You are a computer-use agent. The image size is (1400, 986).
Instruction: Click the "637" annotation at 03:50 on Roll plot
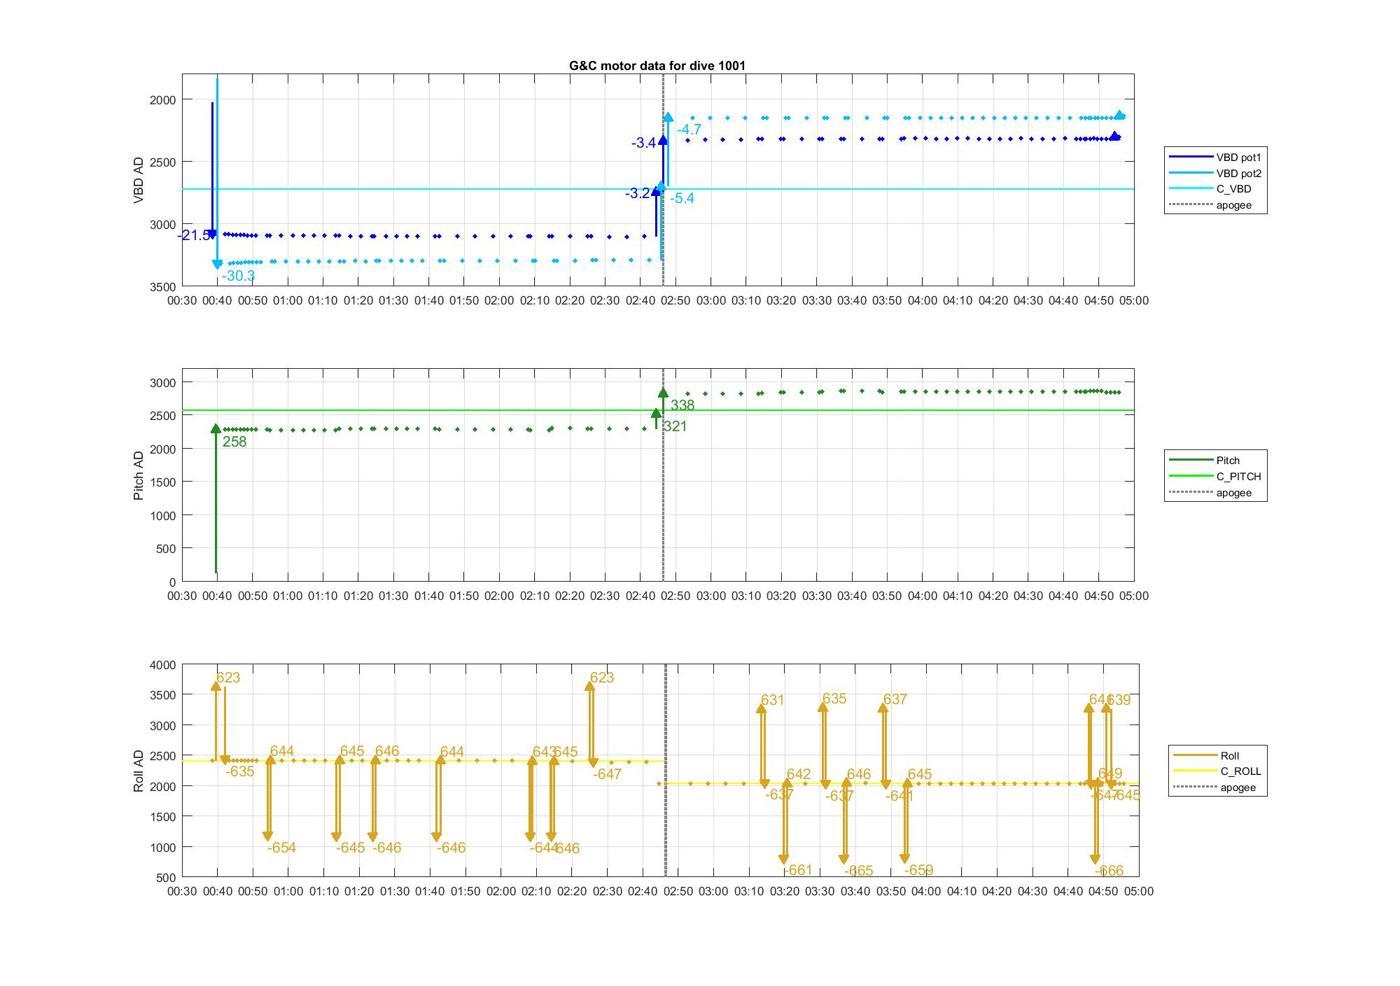point(895,699)
